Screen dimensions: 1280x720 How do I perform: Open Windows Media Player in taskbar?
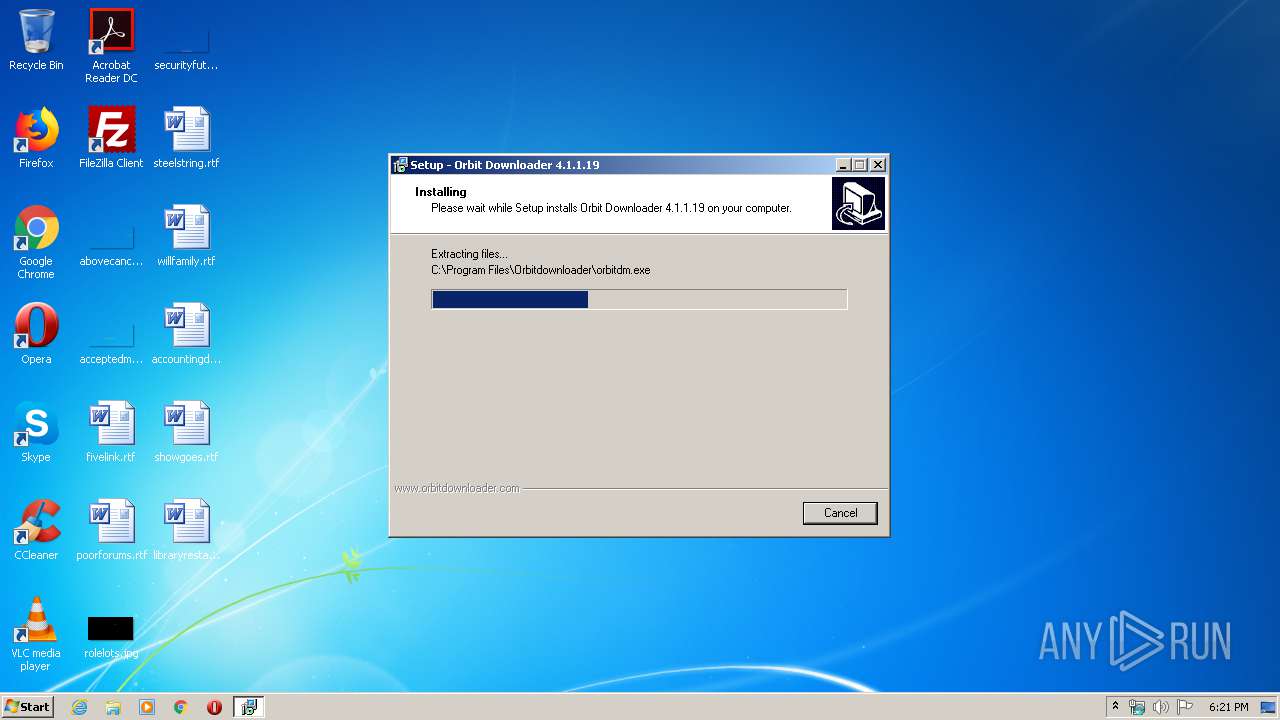[147, 707]
